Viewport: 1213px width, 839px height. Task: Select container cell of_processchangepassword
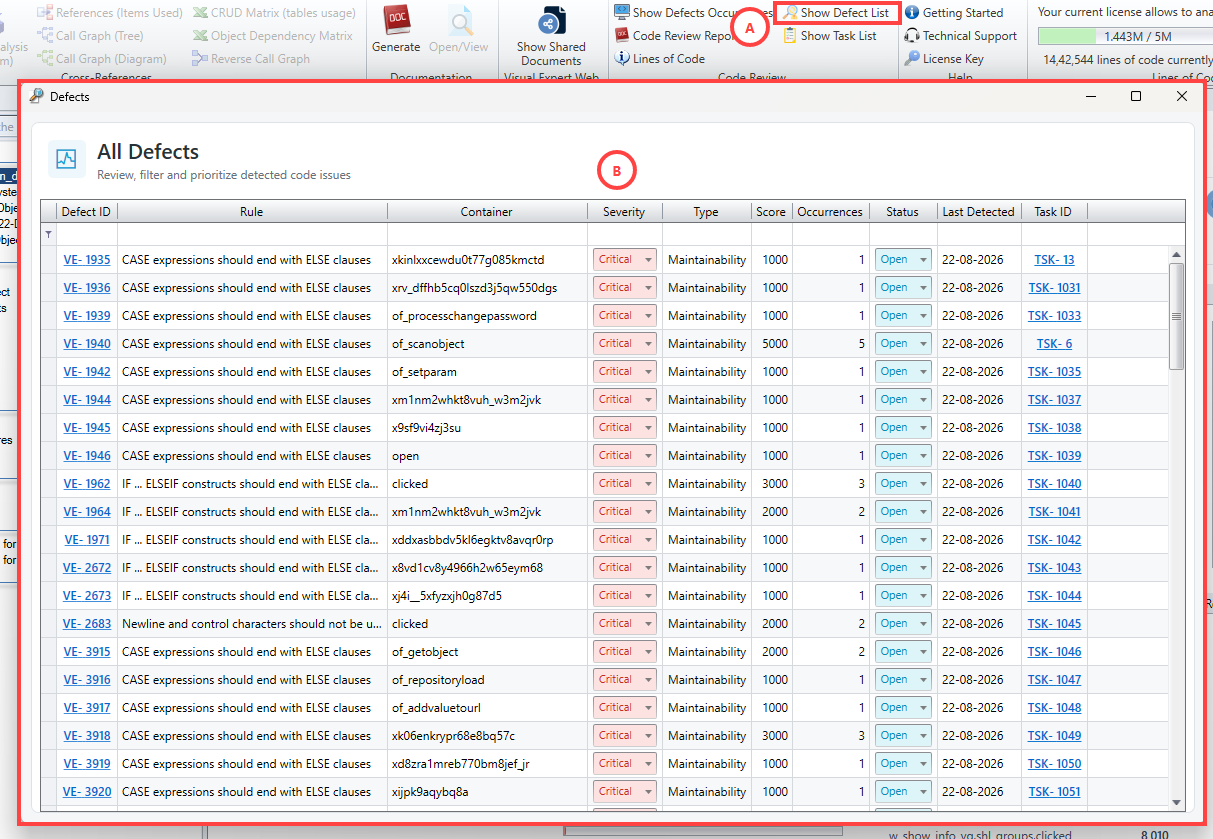click(487, 316)
